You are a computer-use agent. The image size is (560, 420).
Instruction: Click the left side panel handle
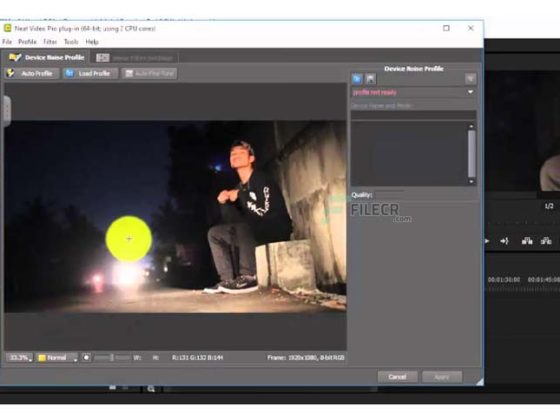7,111
